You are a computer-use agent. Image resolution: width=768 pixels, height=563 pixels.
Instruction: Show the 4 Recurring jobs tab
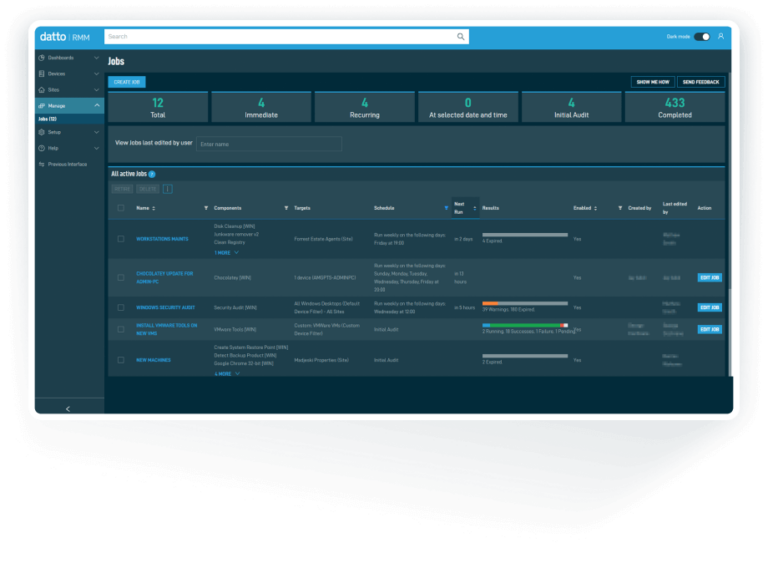click(x=364, y=107)
